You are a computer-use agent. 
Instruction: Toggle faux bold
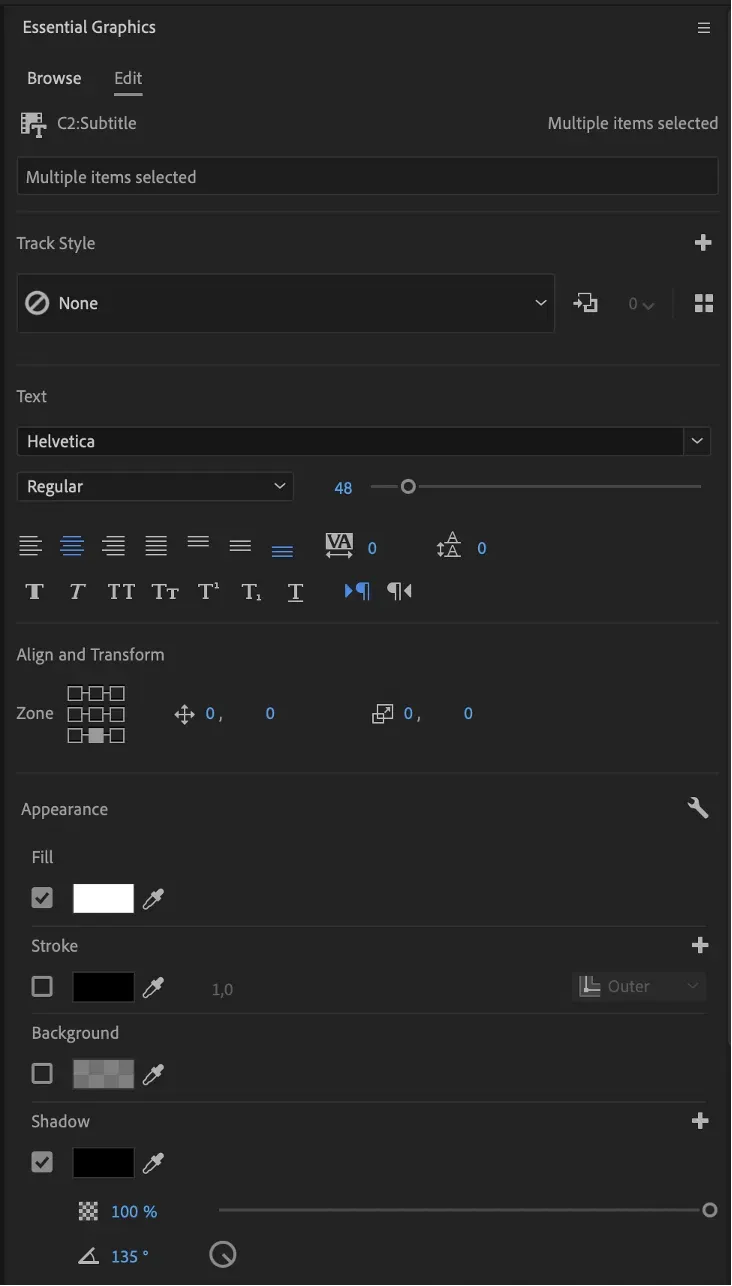[x=35, y=591]
